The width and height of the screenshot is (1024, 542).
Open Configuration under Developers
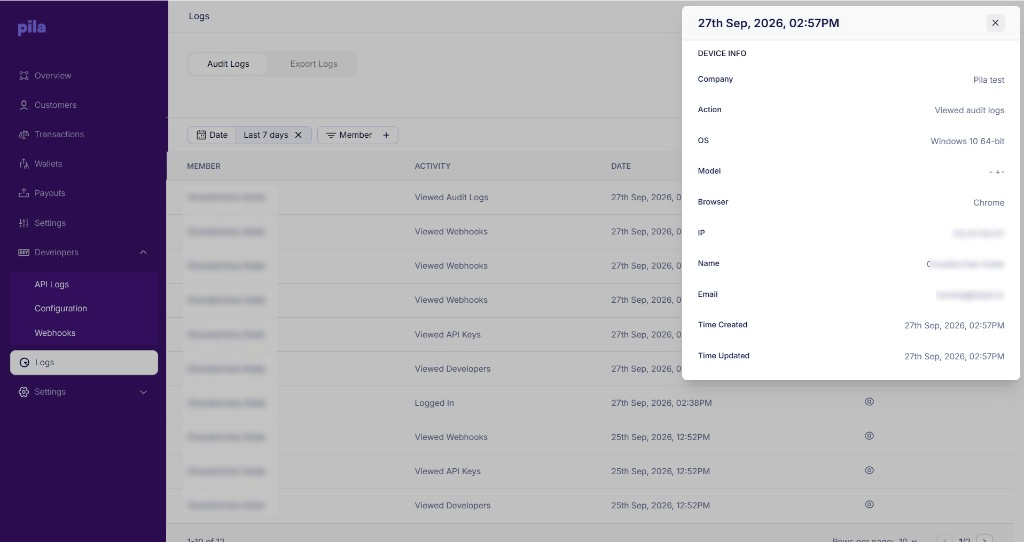tap(61, 308)
